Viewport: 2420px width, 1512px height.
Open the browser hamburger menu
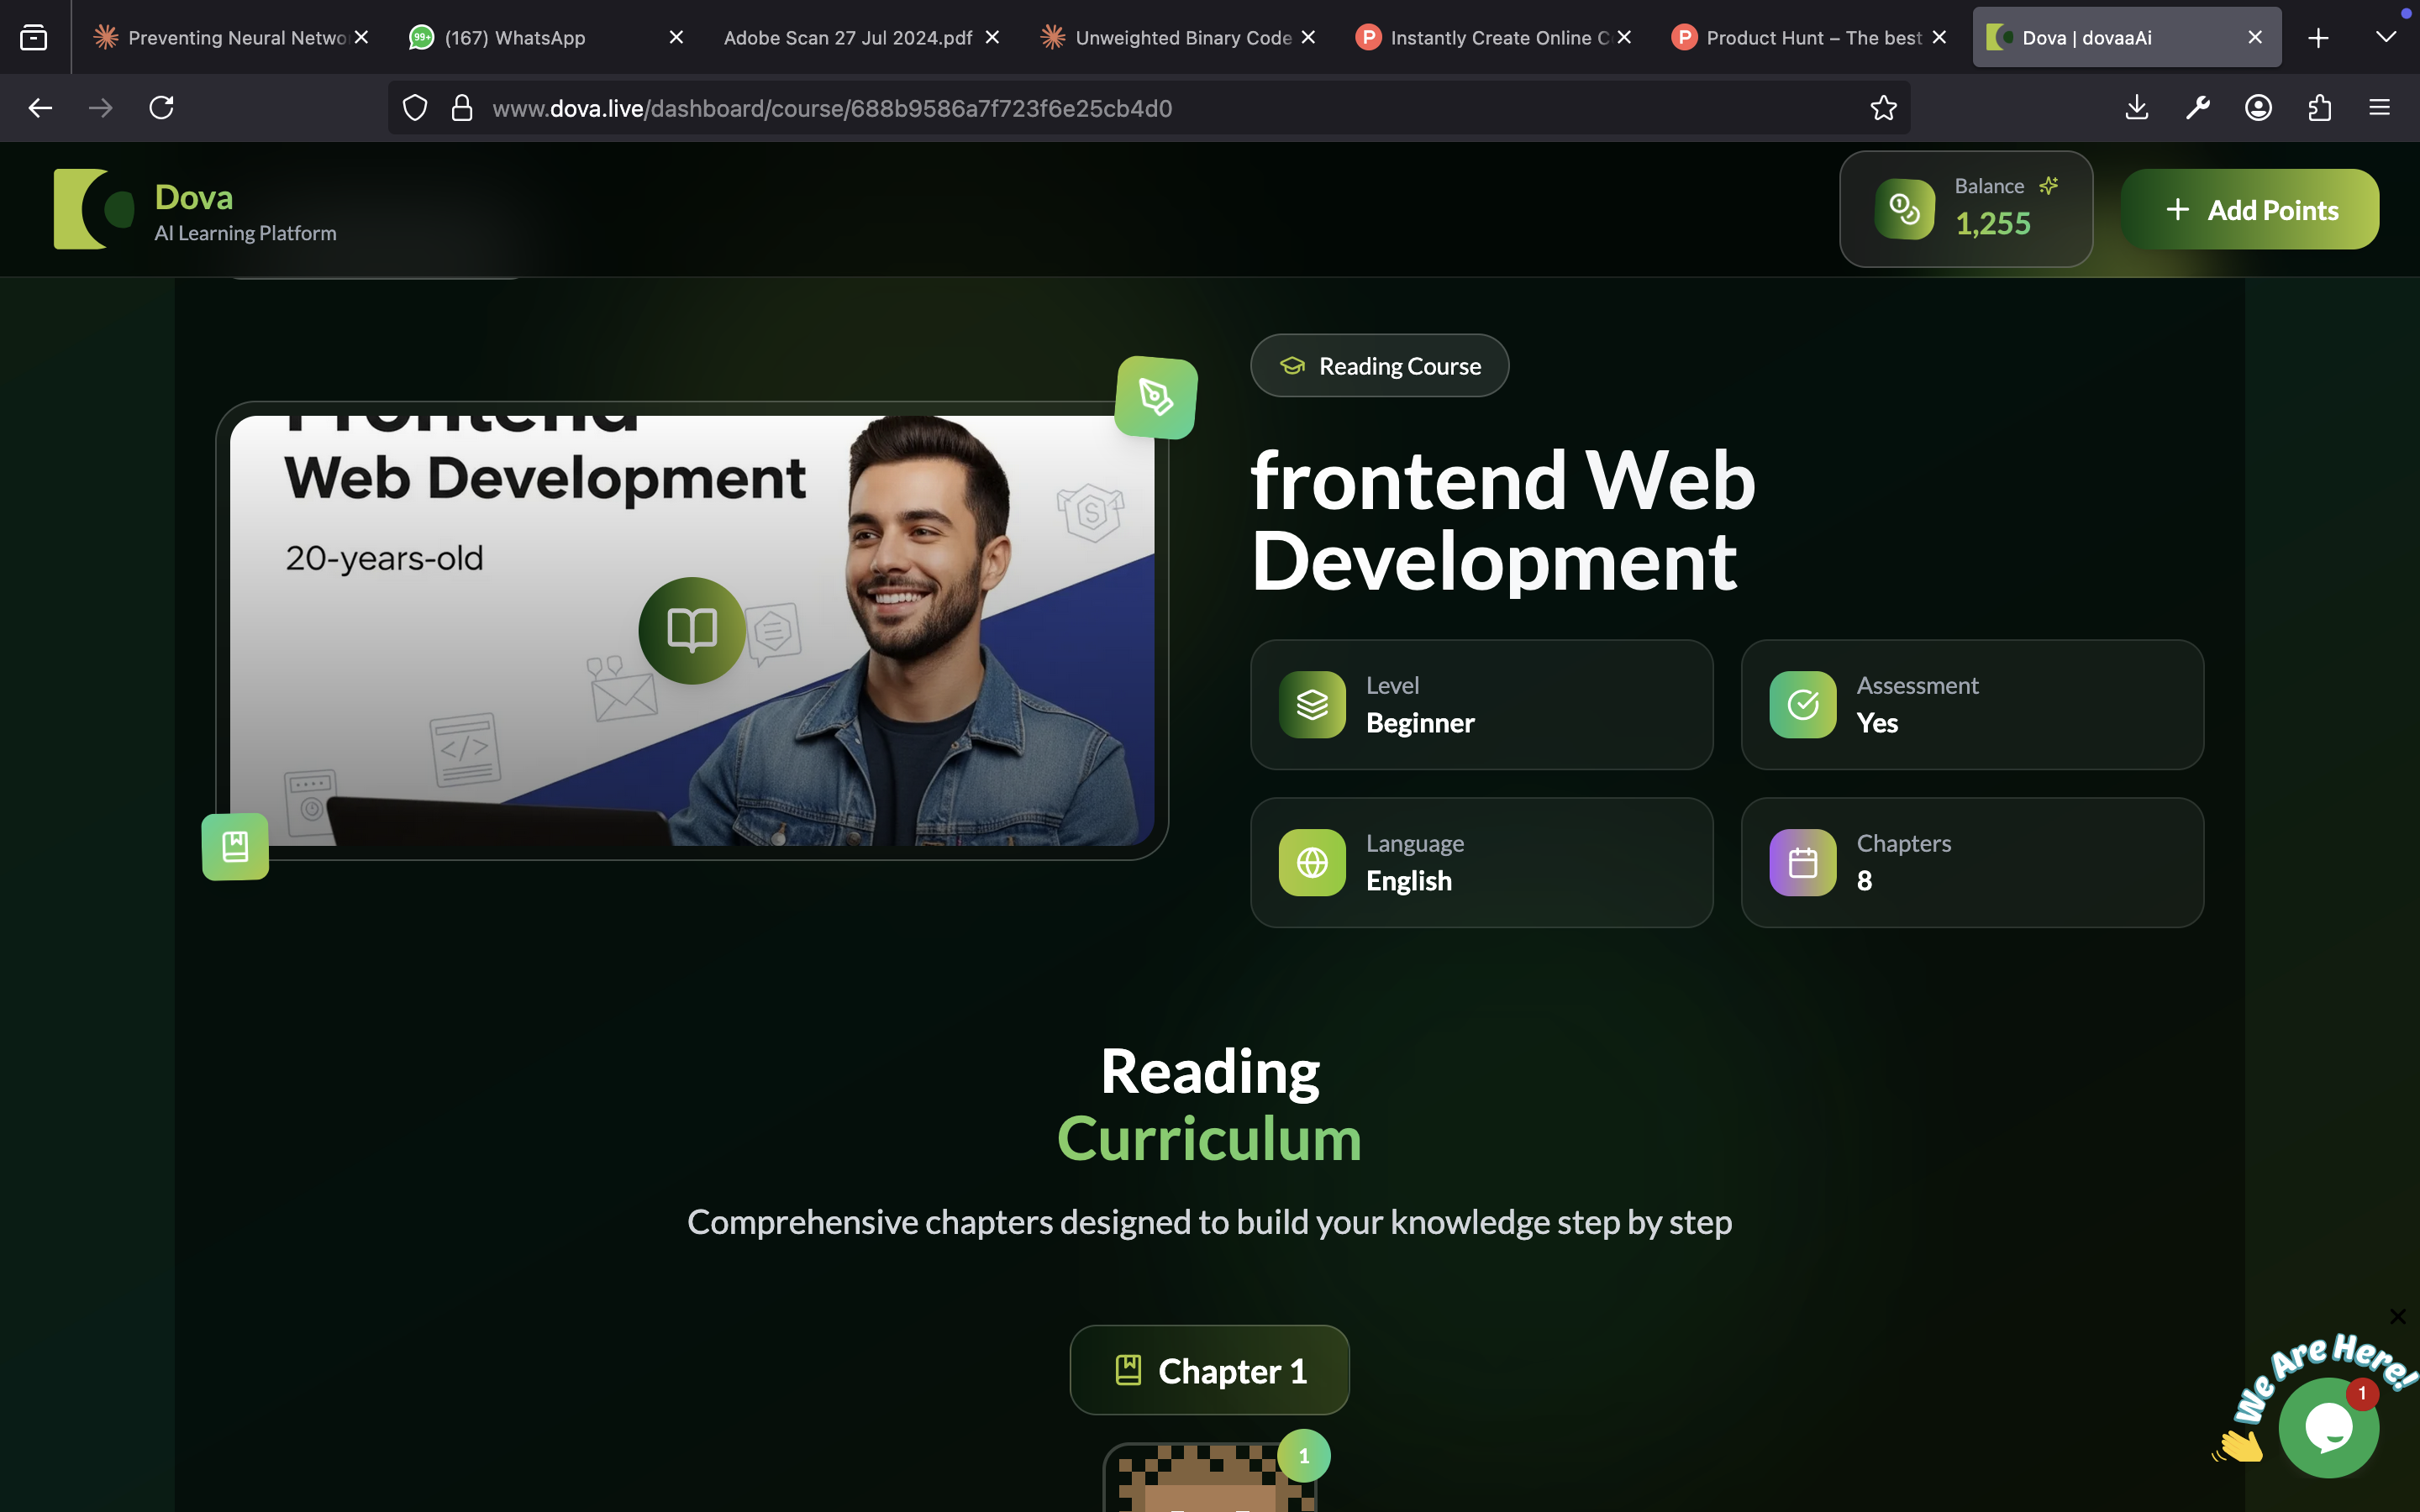click(x=2379, y=108)
